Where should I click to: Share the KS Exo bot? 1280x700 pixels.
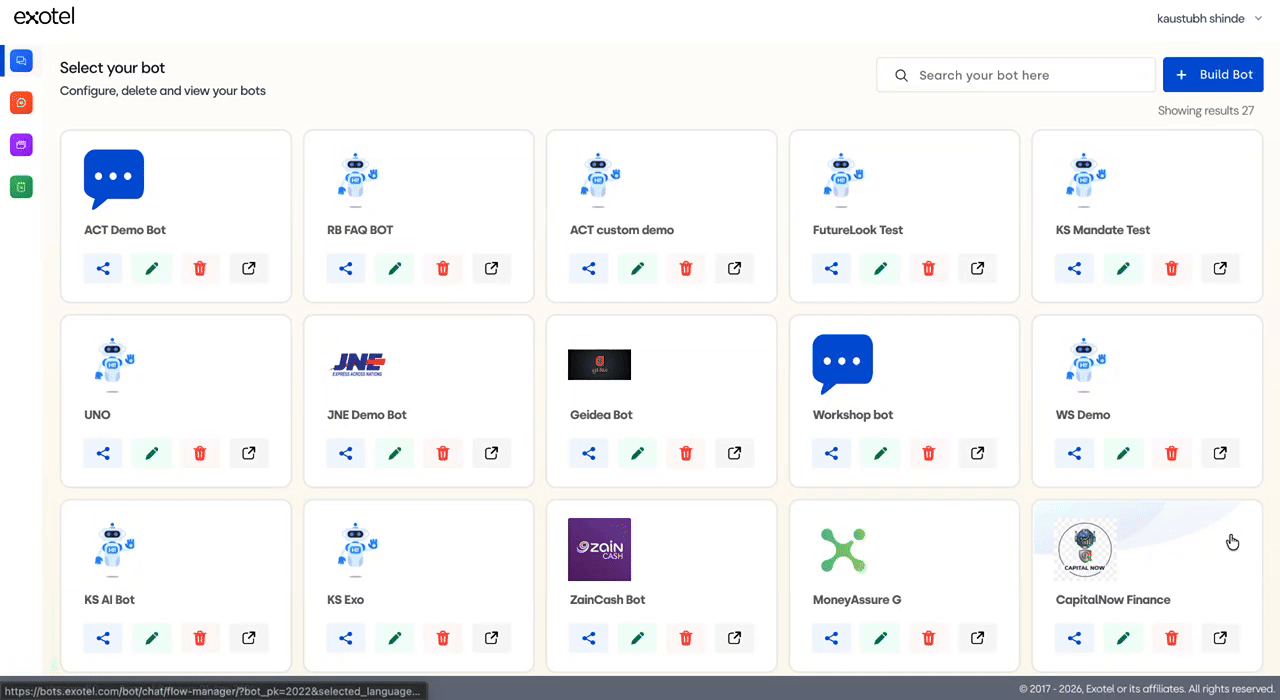[x=346, y=638]
